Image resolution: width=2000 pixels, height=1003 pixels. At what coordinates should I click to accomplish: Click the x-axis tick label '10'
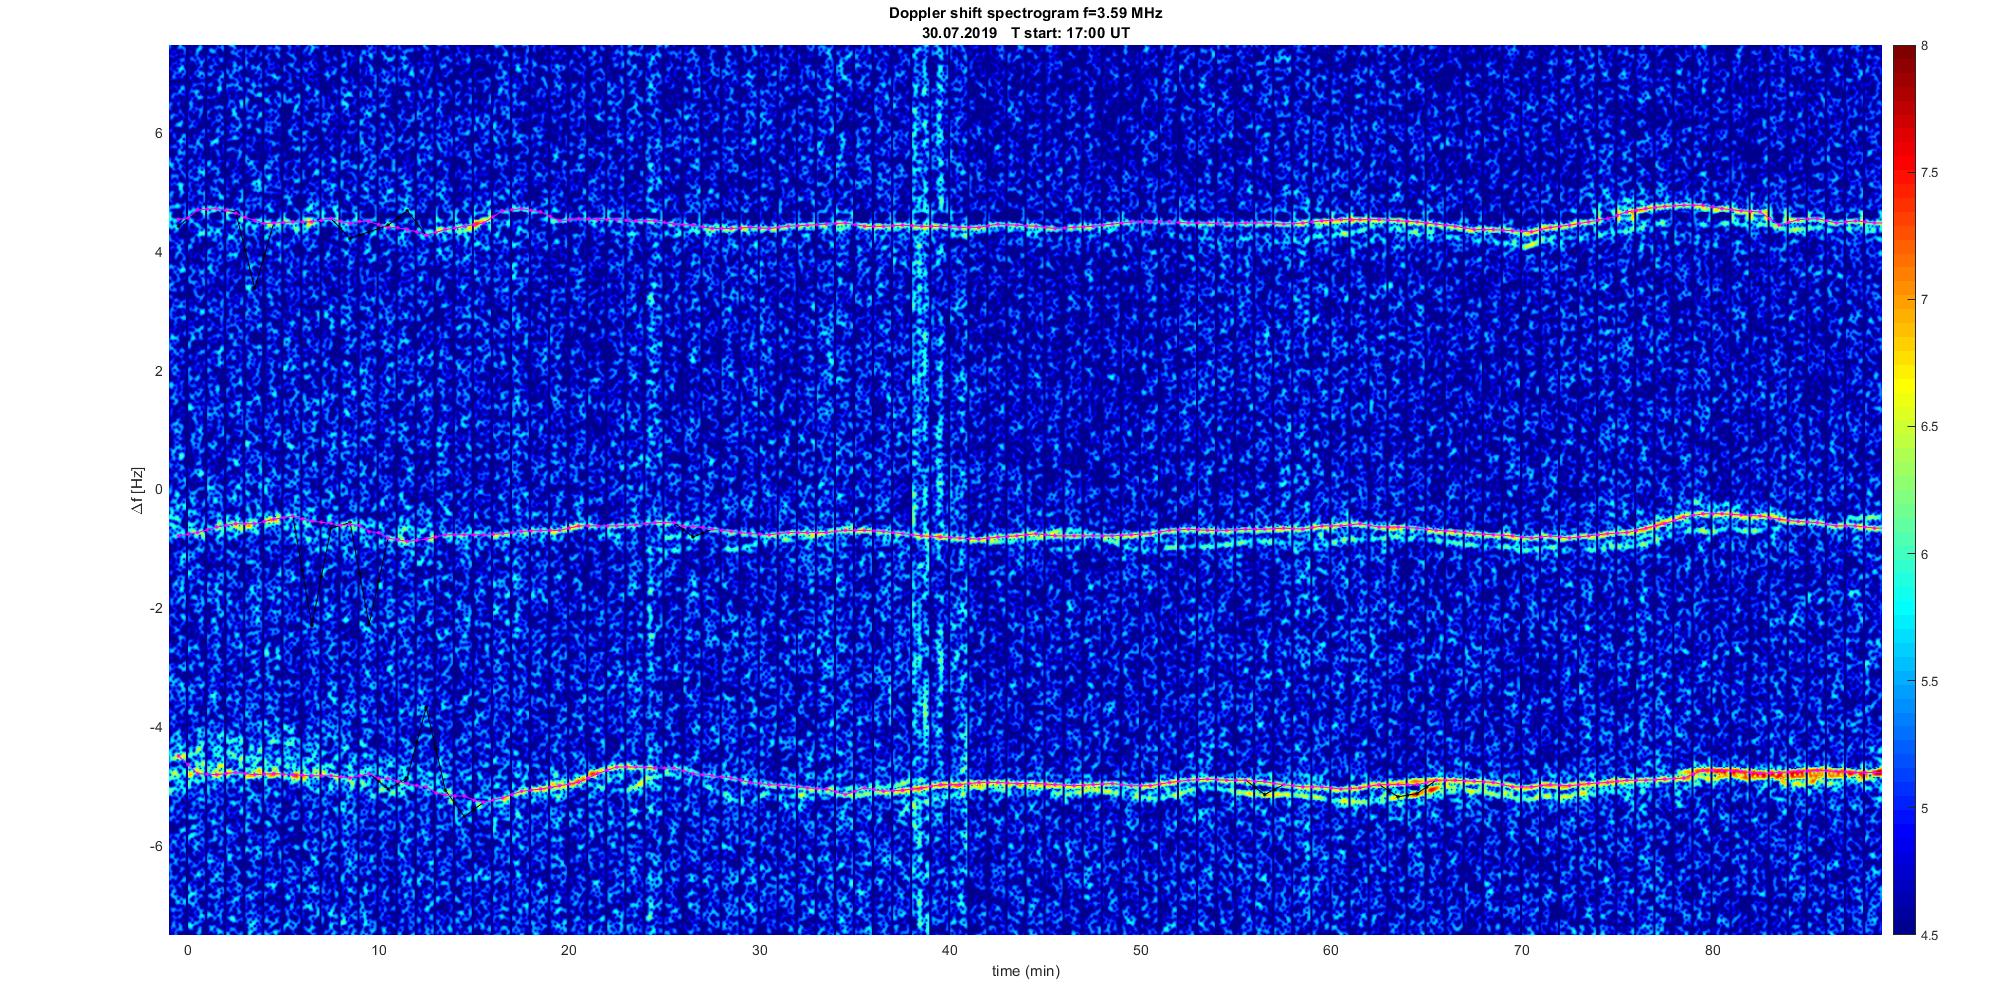pos(378,950)
